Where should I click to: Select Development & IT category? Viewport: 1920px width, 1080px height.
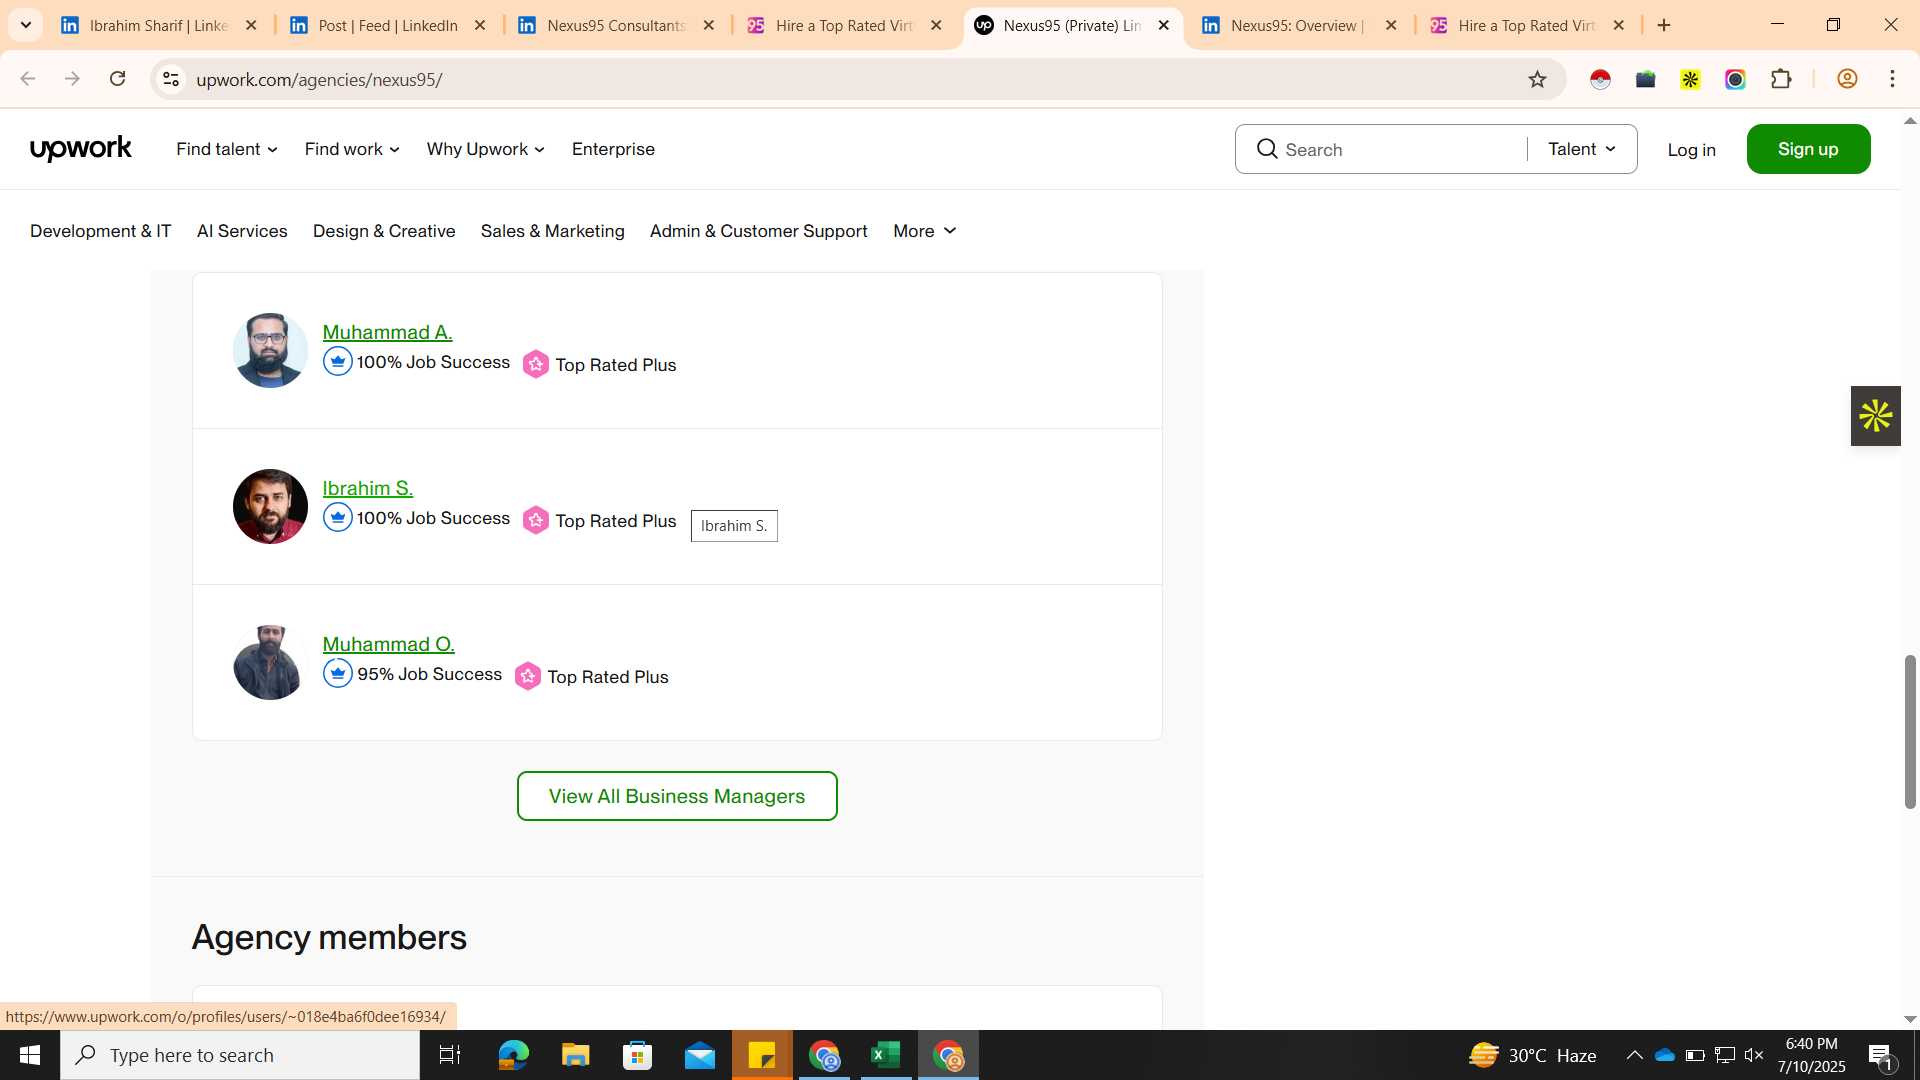pos(100,231)
